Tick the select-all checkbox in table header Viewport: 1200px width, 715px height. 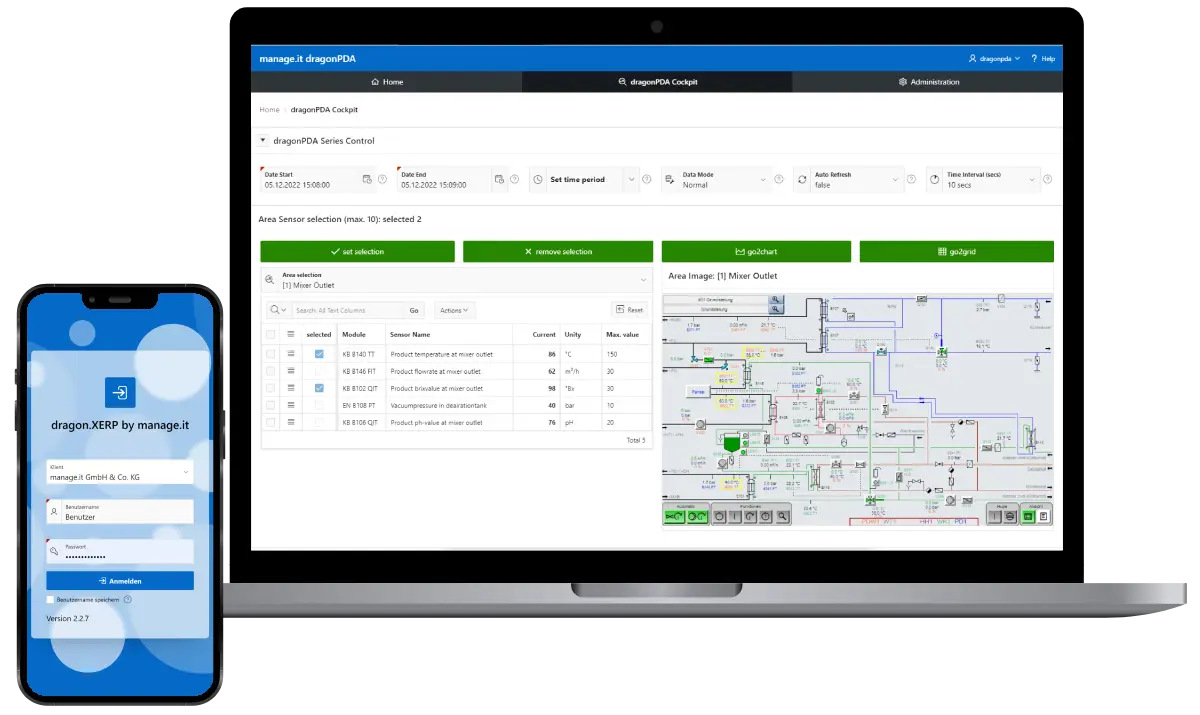coord(271,335)
